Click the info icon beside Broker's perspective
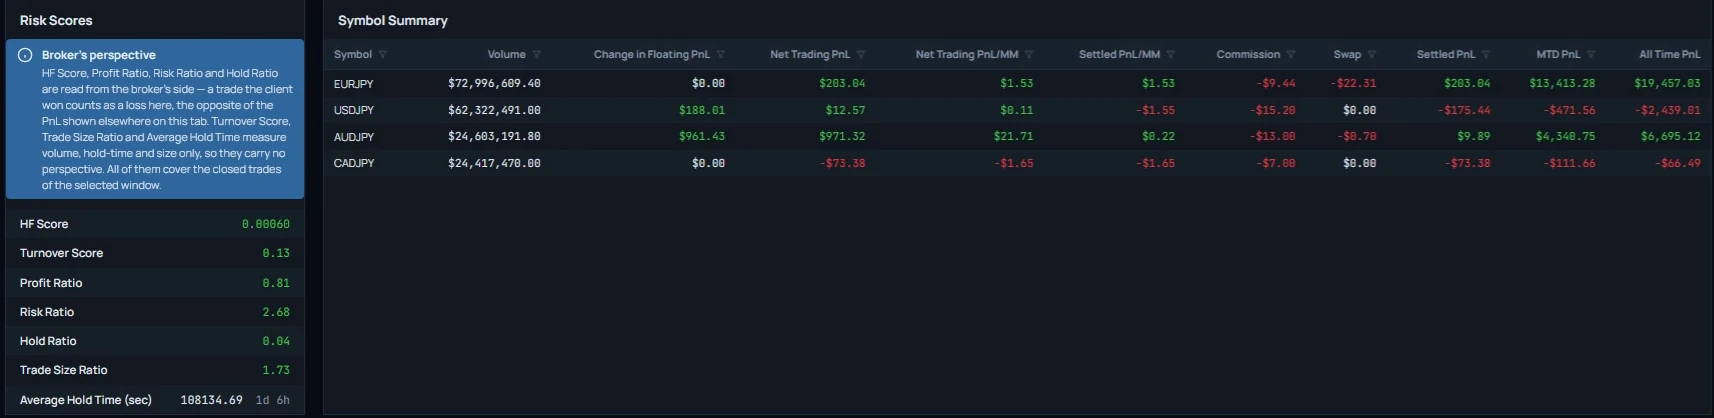Screen dimensions: 1714x418 click(x=25, y=55)
